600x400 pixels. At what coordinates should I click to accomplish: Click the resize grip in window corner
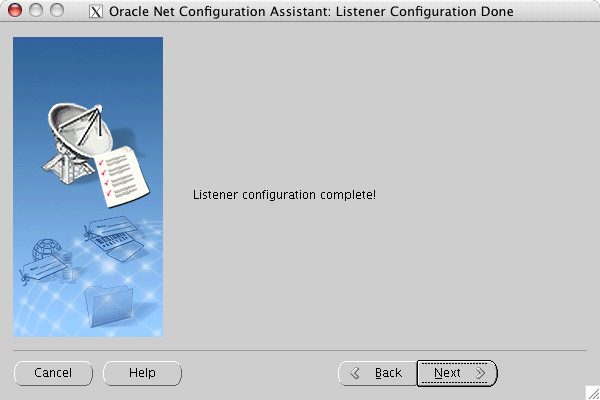(x=591, y=391)
